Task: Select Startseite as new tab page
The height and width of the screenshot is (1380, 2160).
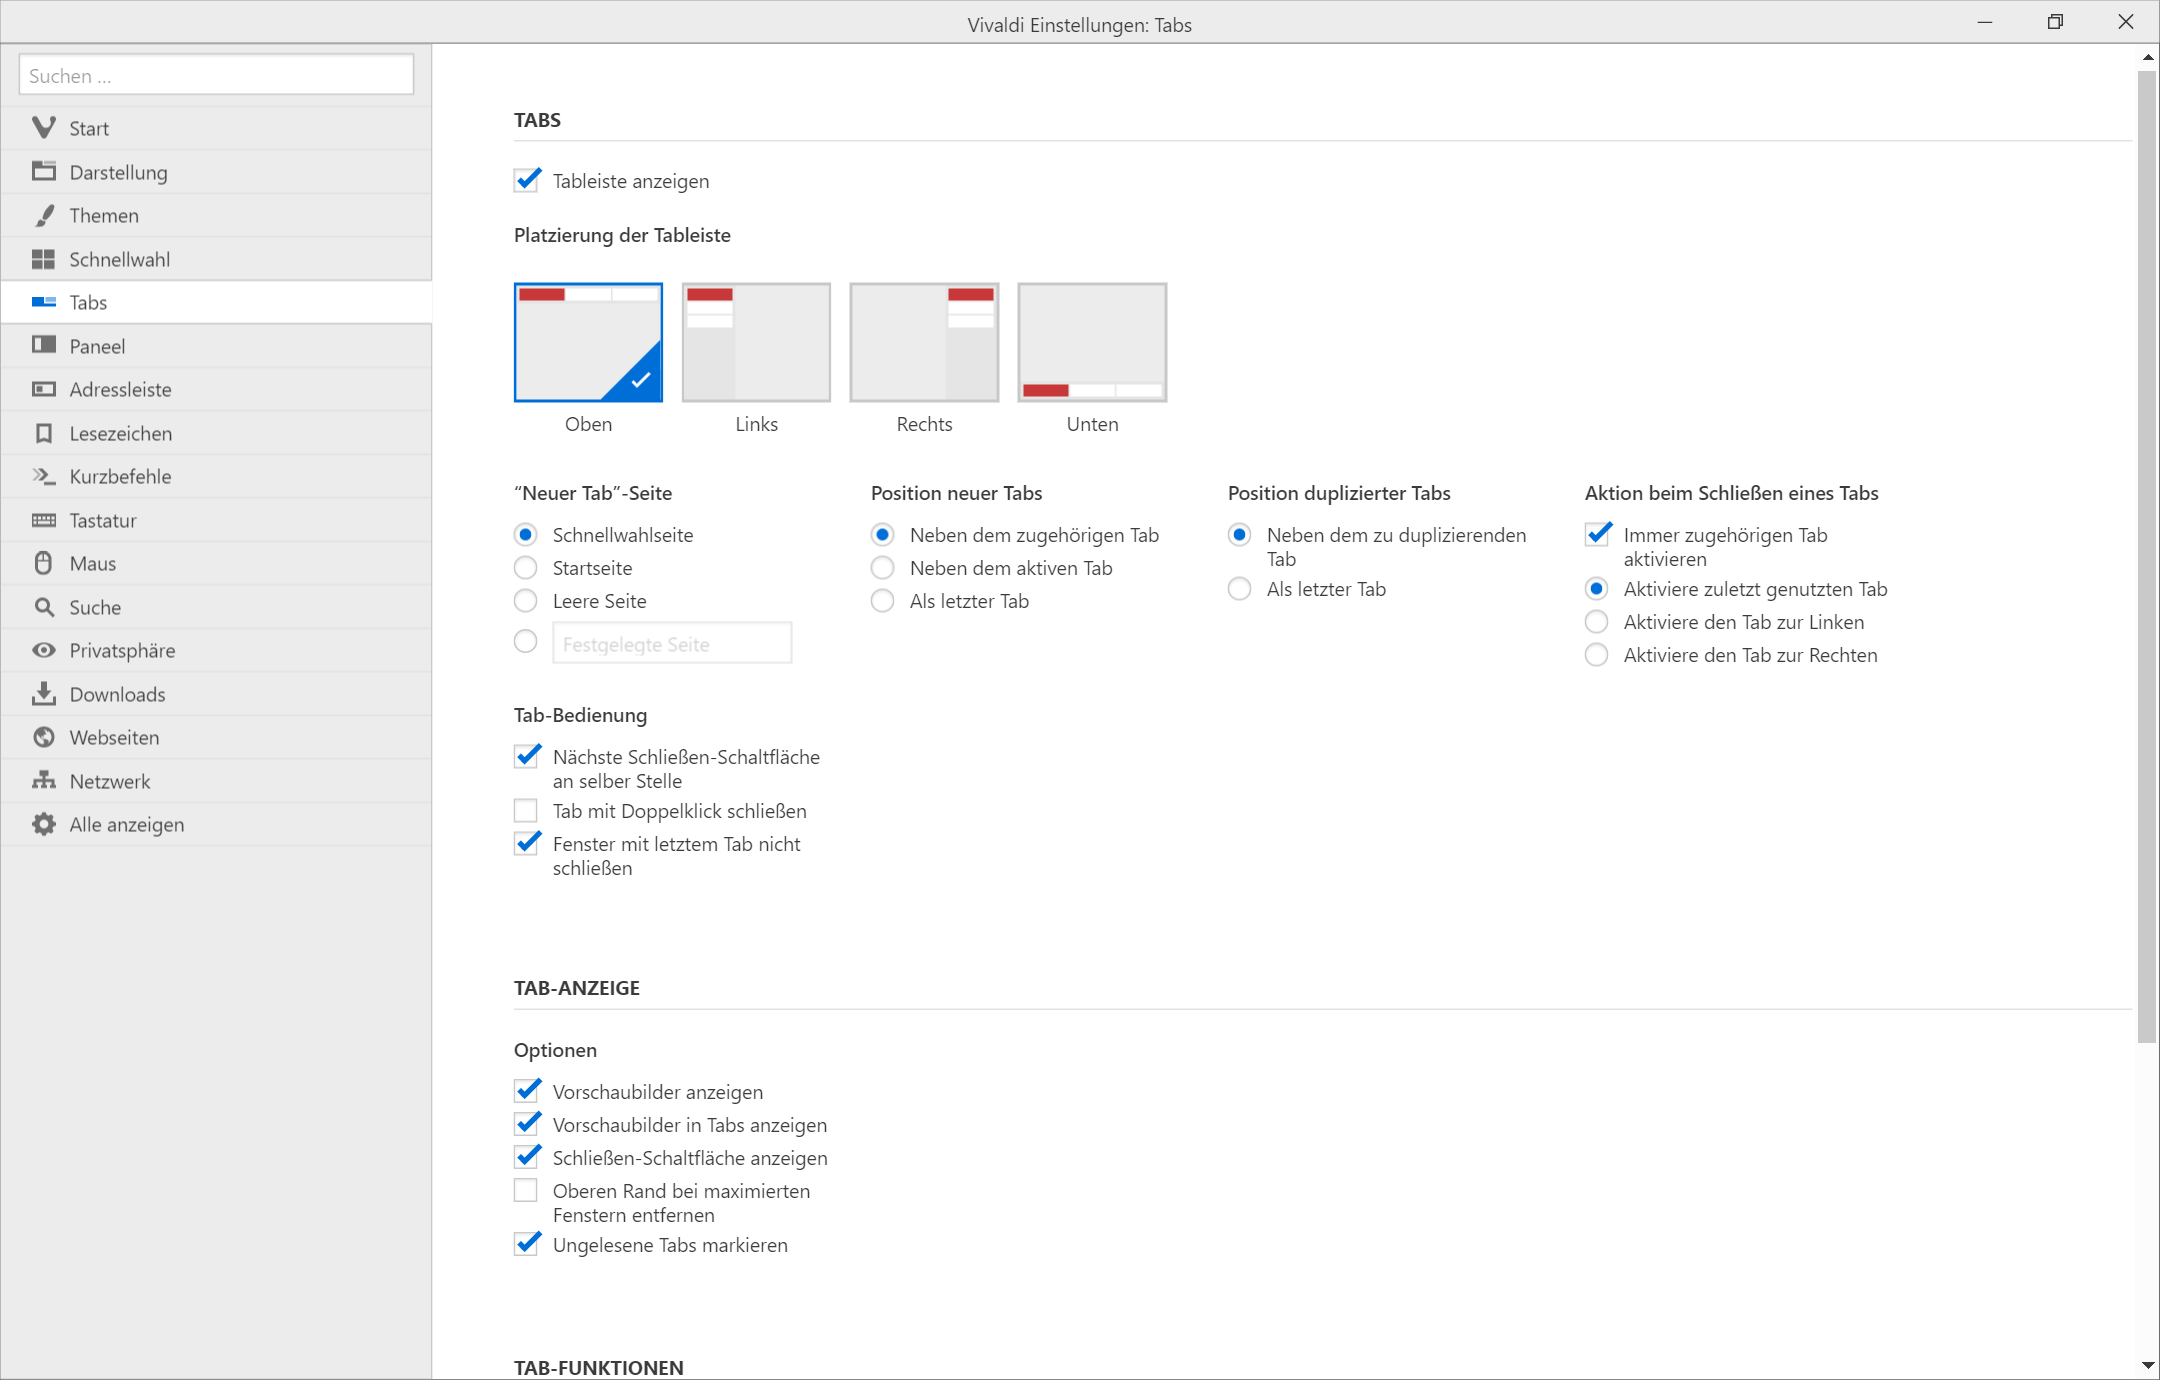Action: click(526, 568)
